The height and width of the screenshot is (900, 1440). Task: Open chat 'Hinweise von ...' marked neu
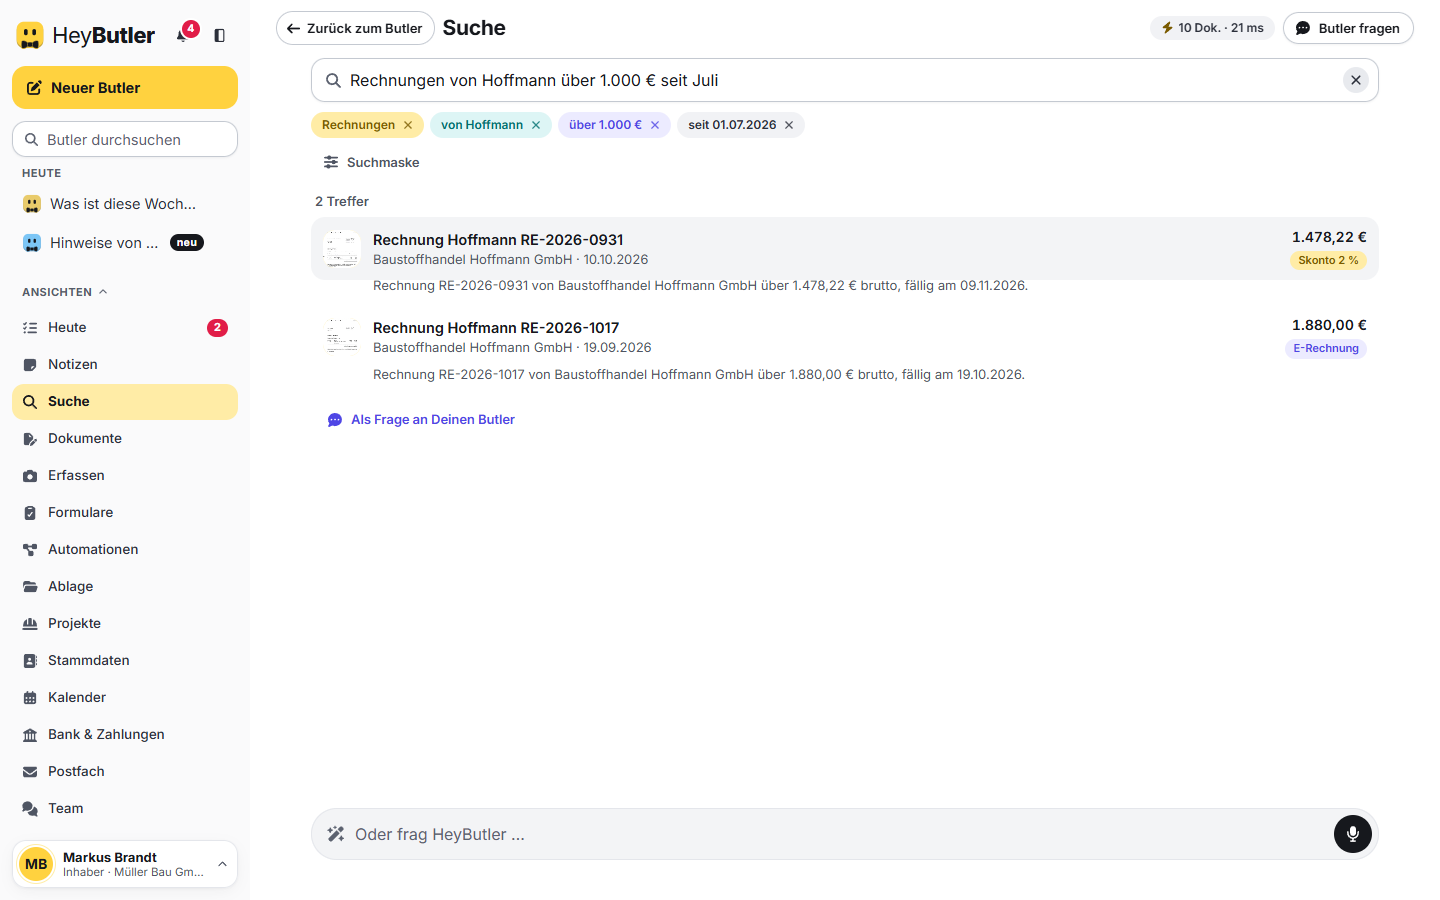point(125,243)
